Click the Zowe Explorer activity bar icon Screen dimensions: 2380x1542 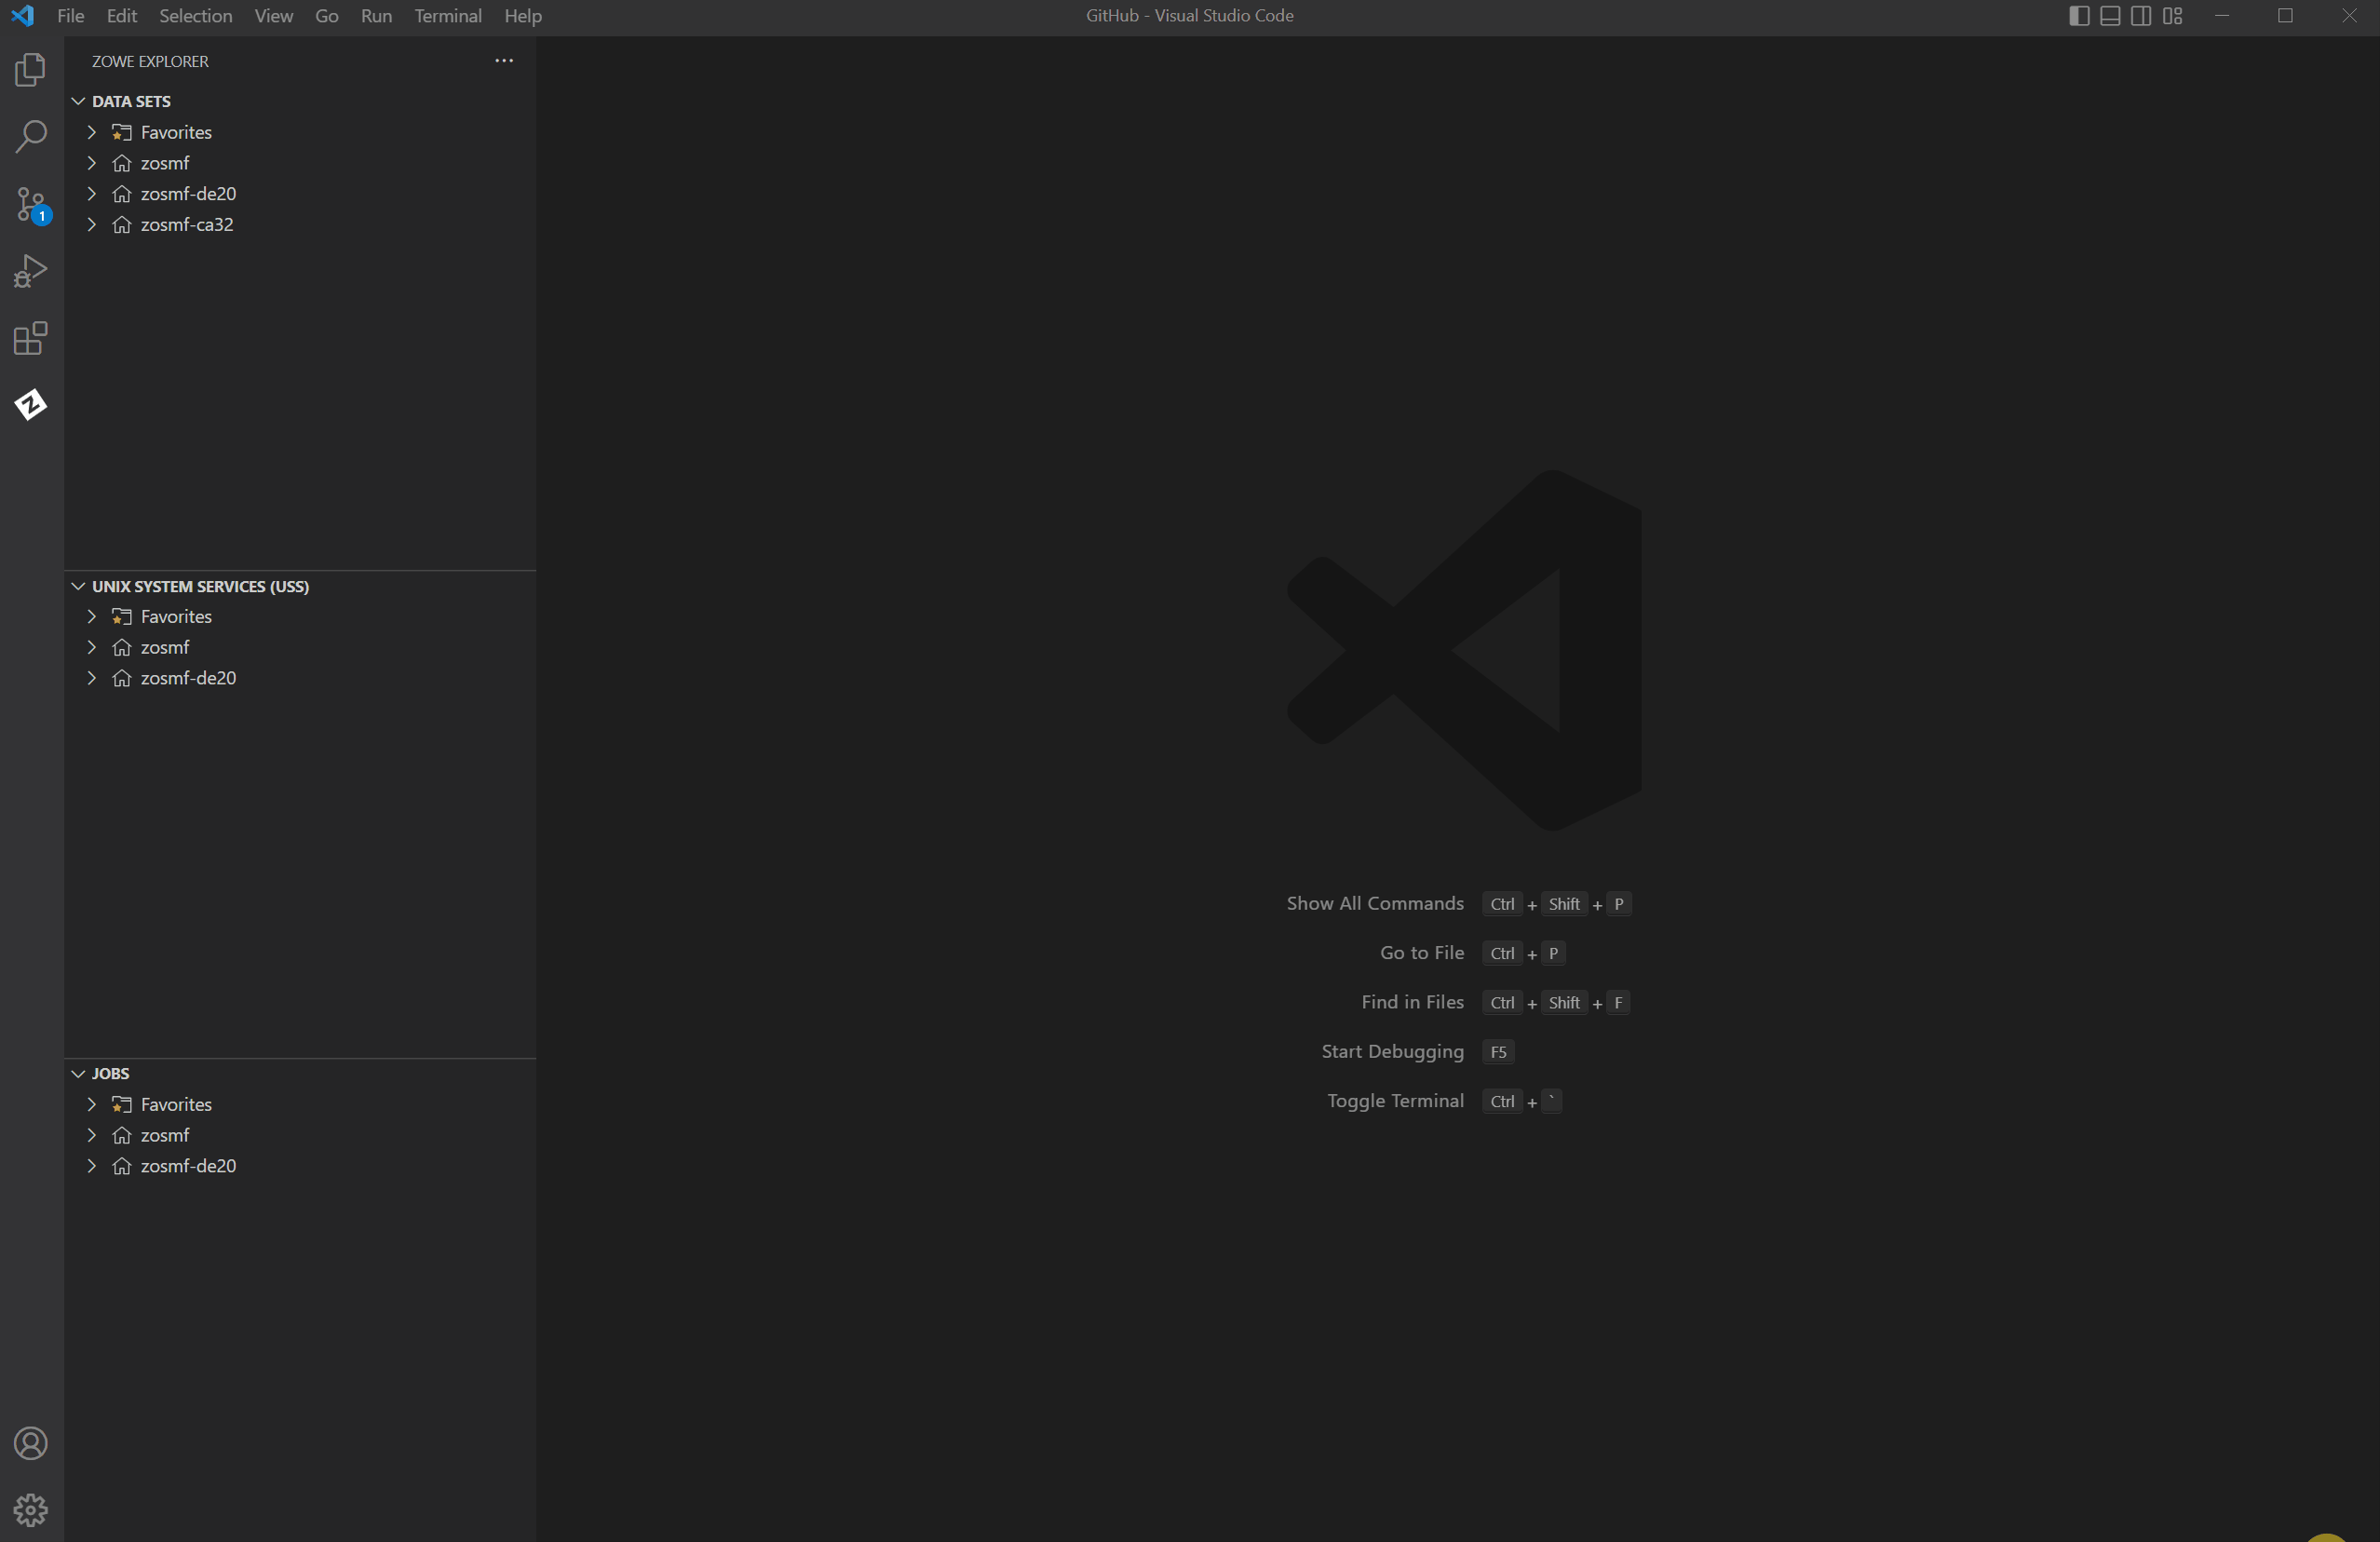click(31, 405)
